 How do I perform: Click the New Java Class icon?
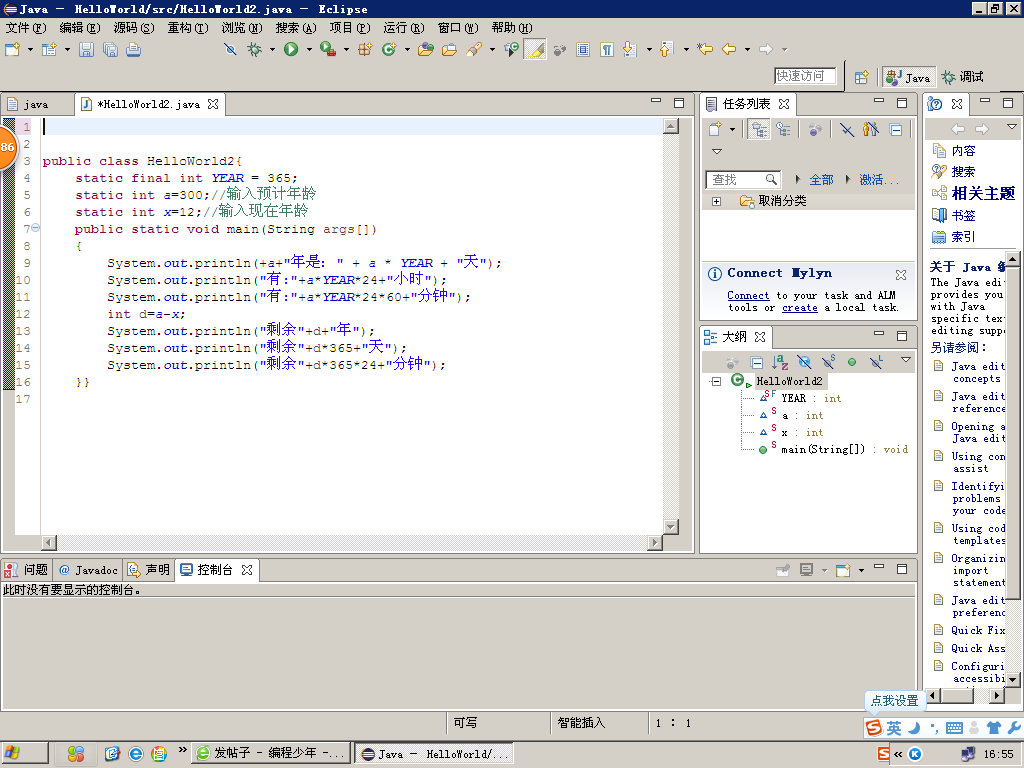click(x=389, y=49)
